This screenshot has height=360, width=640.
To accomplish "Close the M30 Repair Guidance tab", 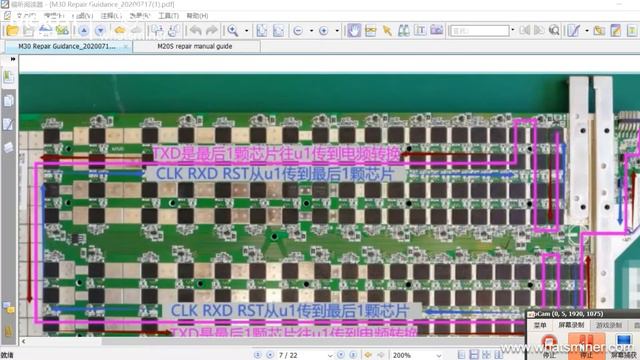I will tap(126, 47).
